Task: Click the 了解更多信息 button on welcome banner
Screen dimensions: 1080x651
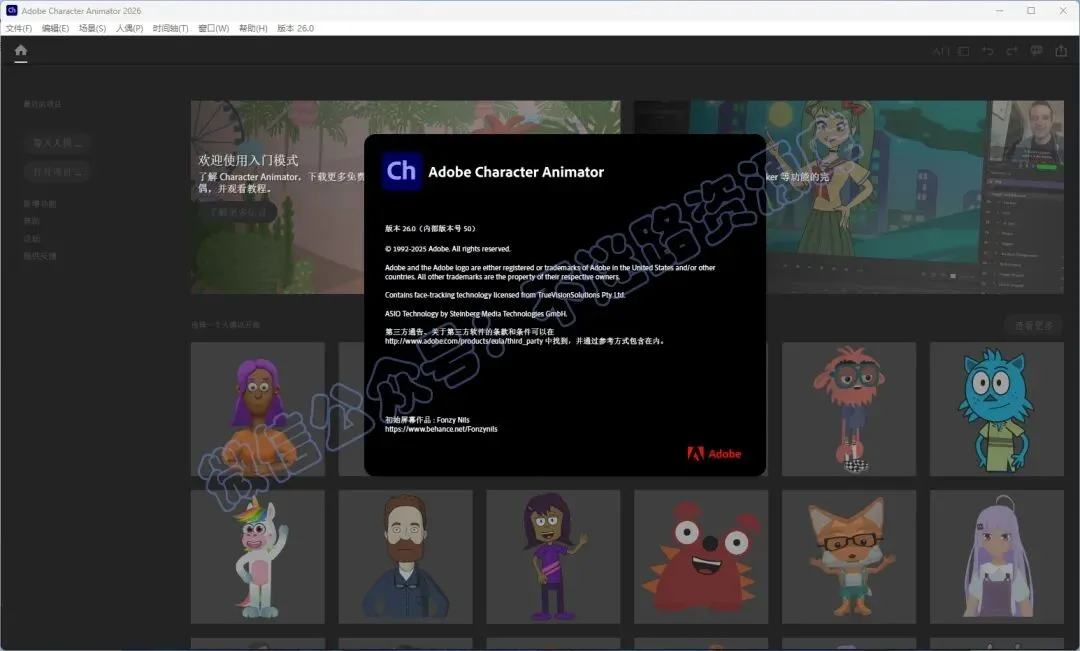Action: point(238,212)
